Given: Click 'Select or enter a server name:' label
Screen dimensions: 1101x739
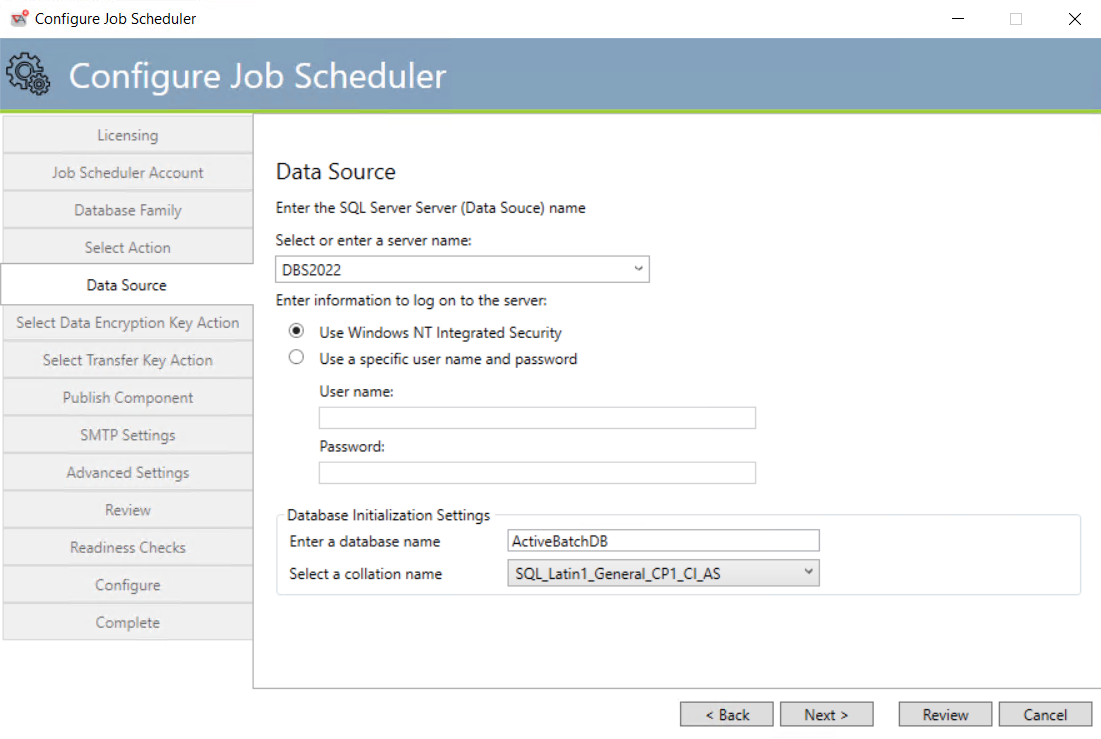Looking at the screenshot, I should (374, 240).
